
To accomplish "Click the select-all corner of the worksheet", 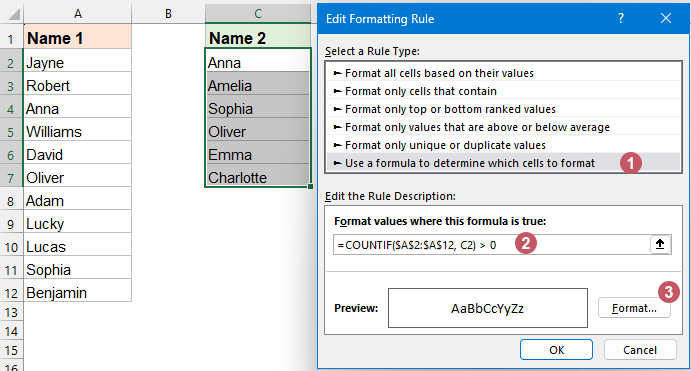I will (12, 14).
